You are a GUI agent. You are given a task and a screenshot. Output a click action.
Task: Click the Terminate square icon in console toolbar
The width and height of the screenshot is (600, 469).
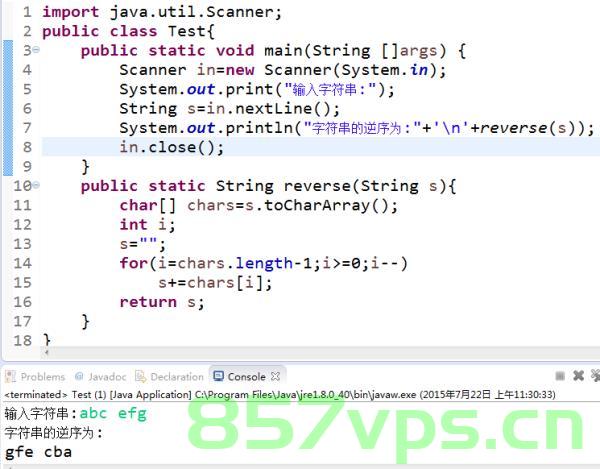[560, 376]
